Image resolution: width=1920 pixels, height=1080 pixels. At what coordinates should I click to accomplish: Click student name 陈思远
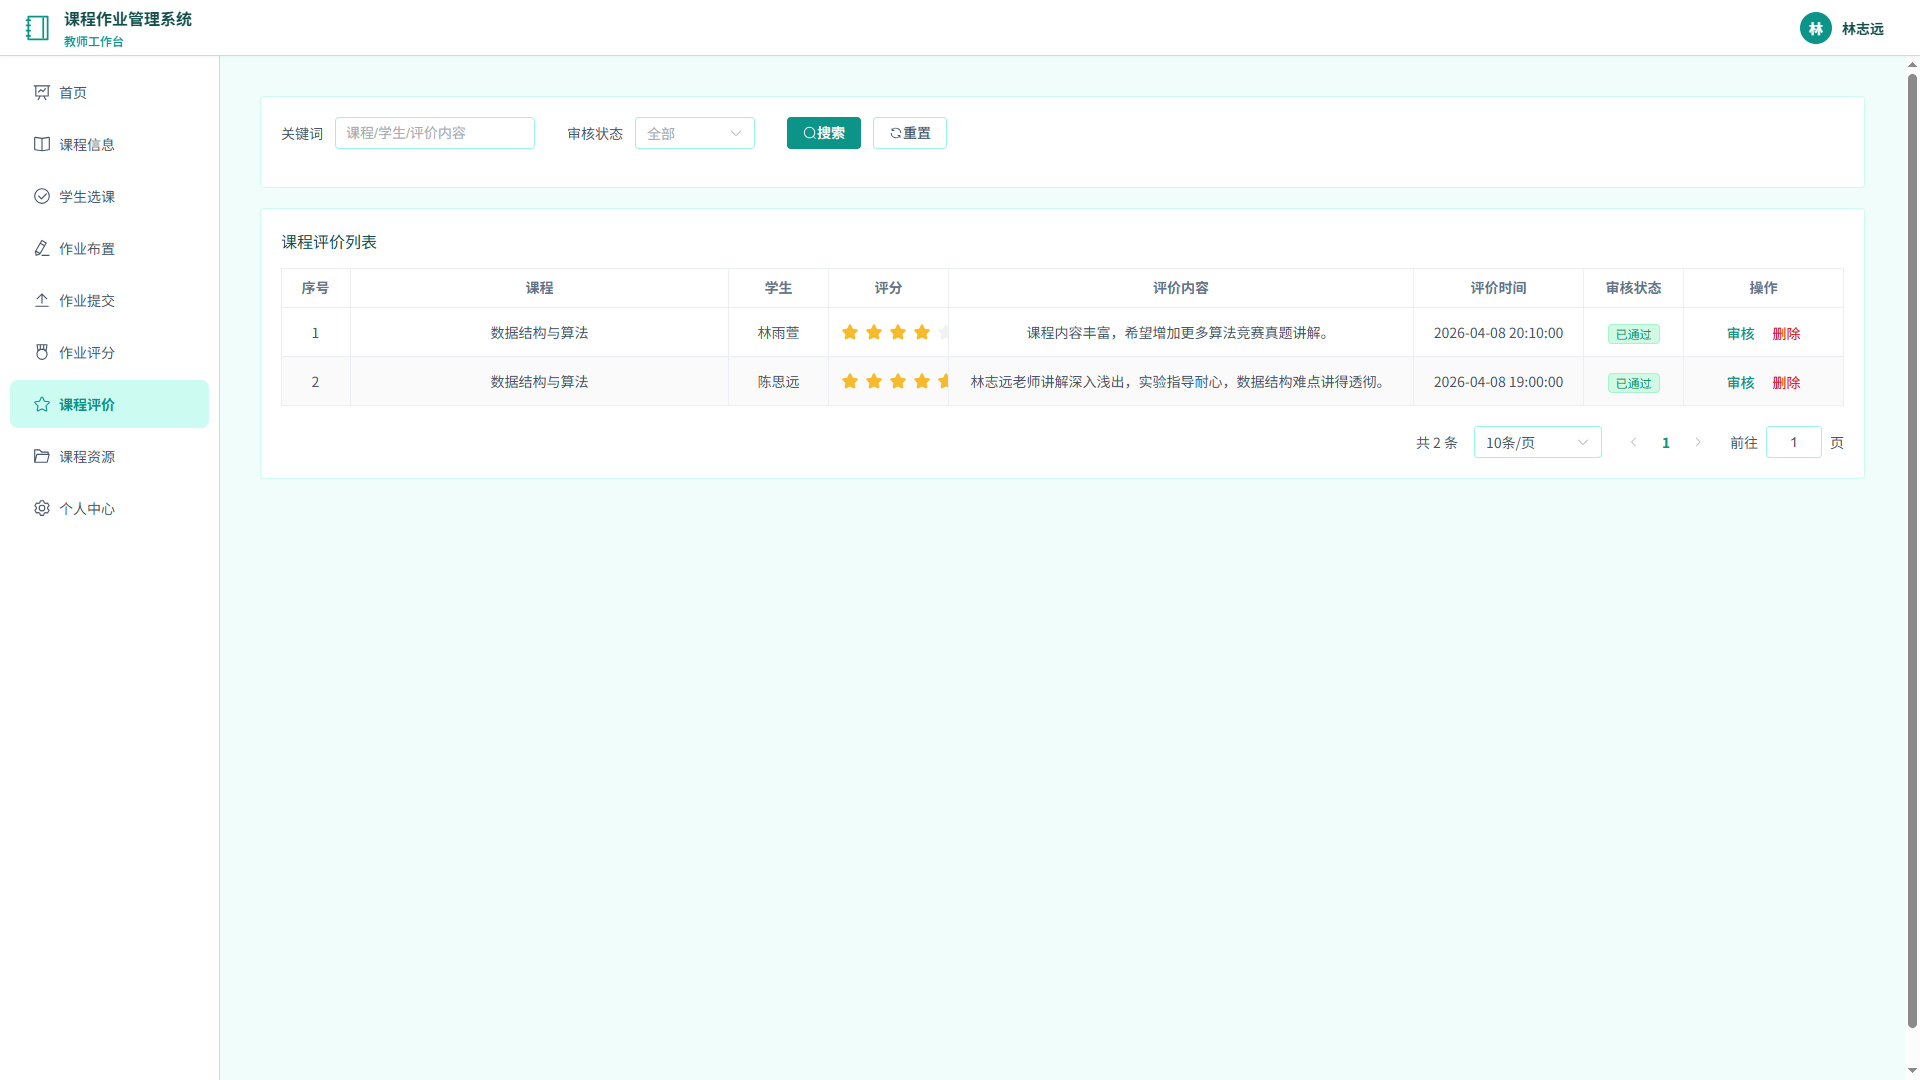[x=778, y=382]
